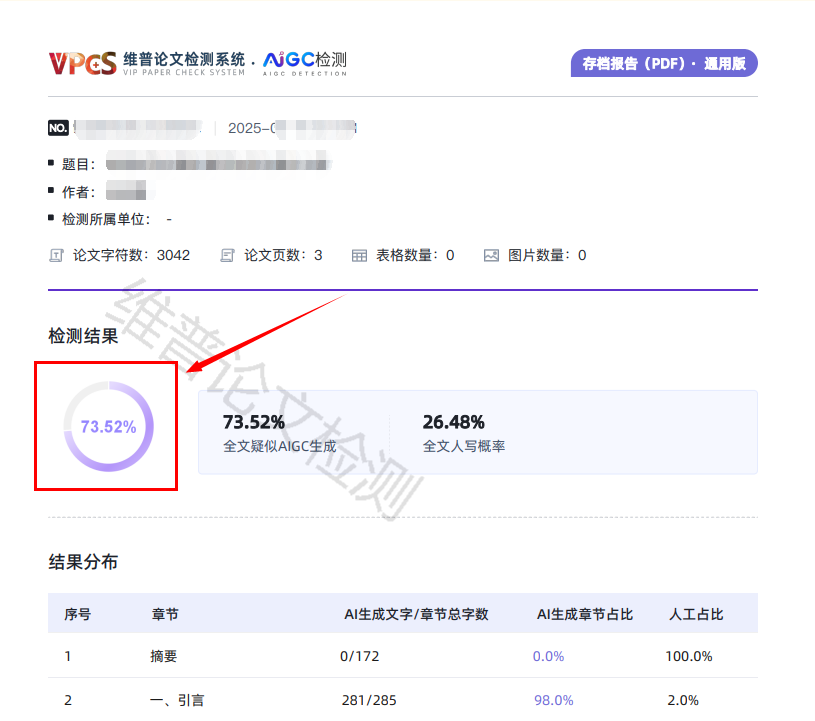Click the 26.48% figure
The height and width of the screenshot is (721, 815).
point(453,422)
